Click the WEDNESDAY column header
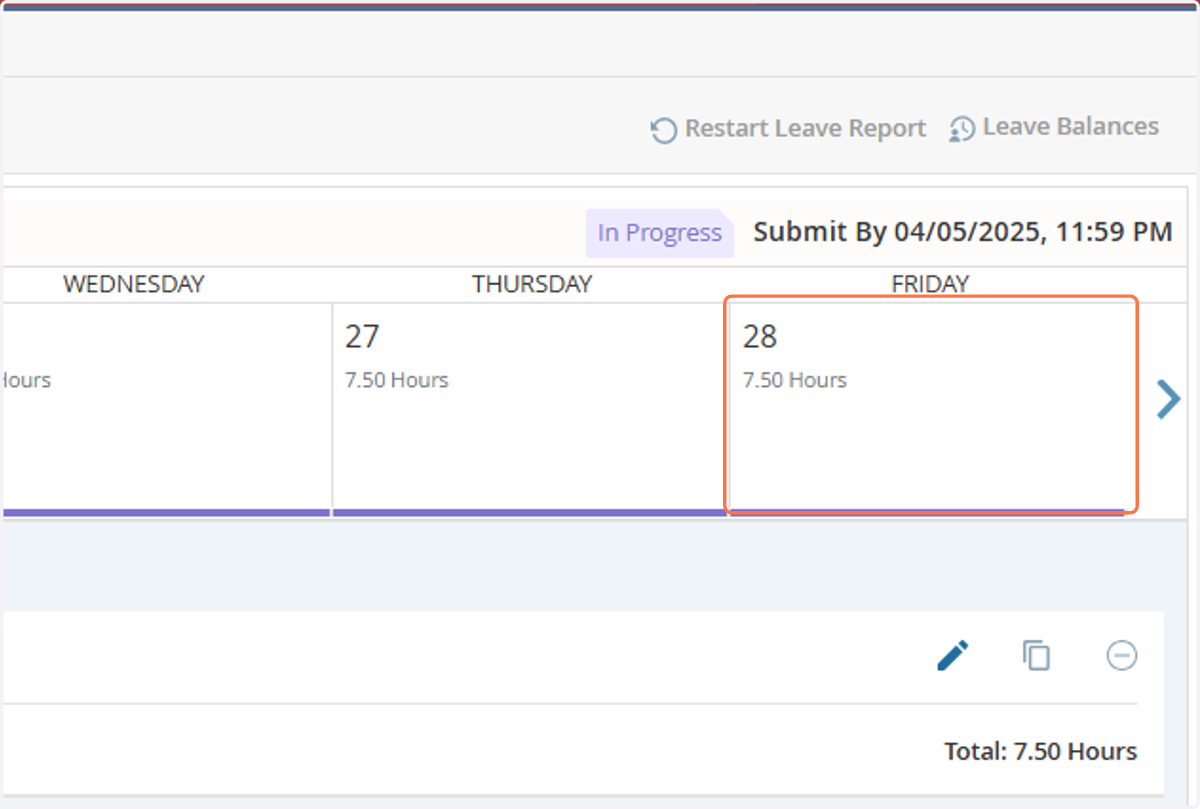The image size is (1200, 809). coord(133,284)
